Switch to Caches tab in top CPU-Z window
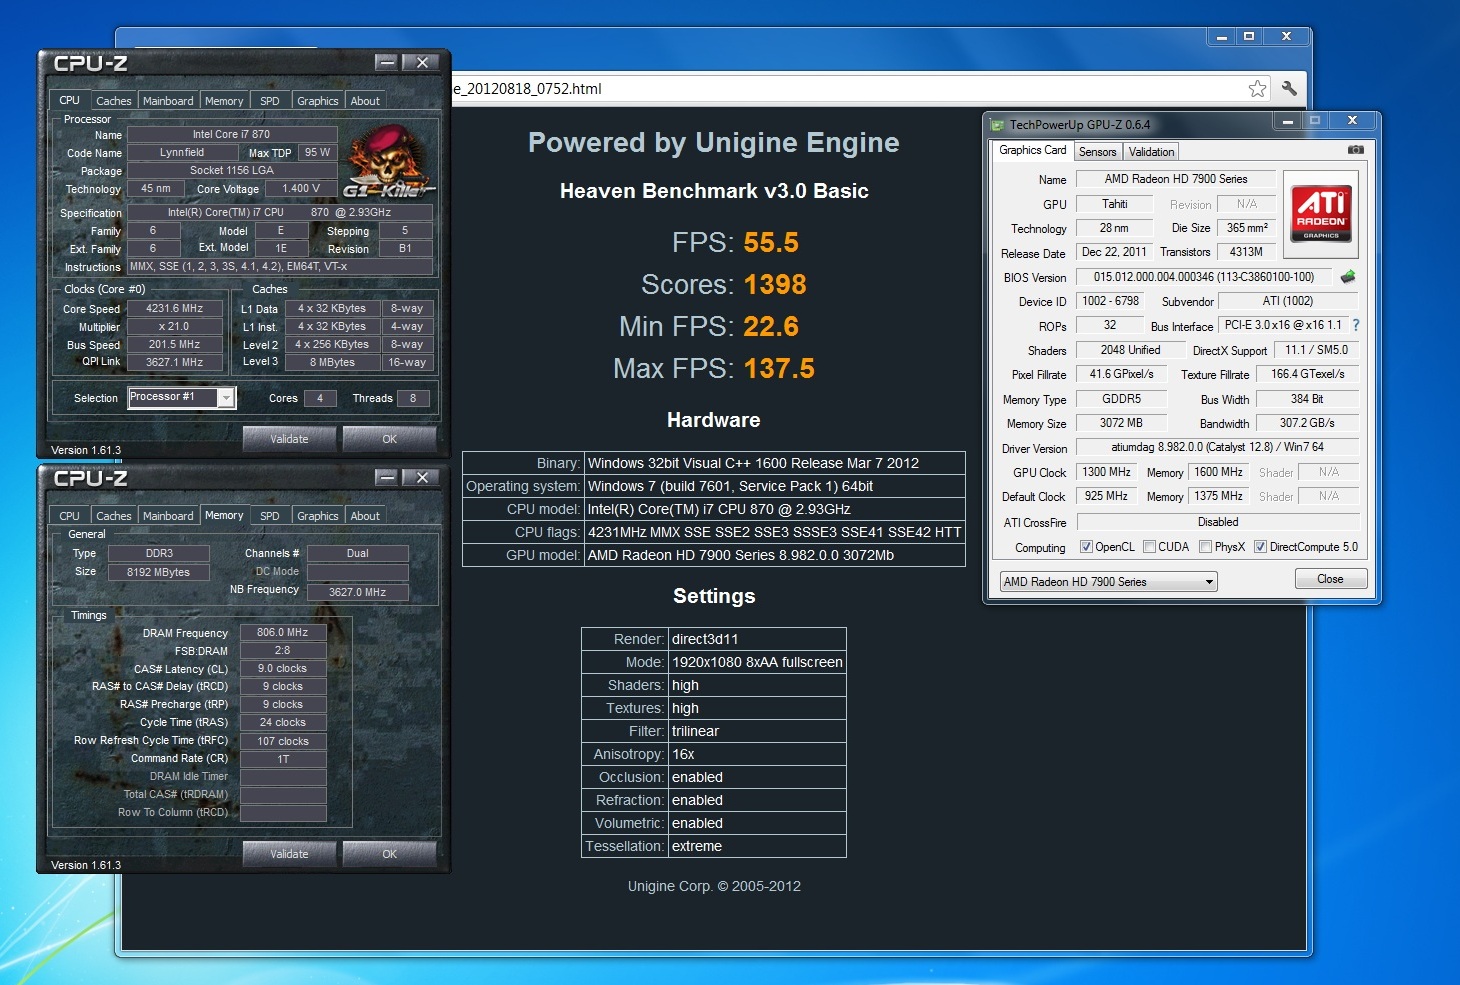1460x985 pixels. click(x=113, y=101)
